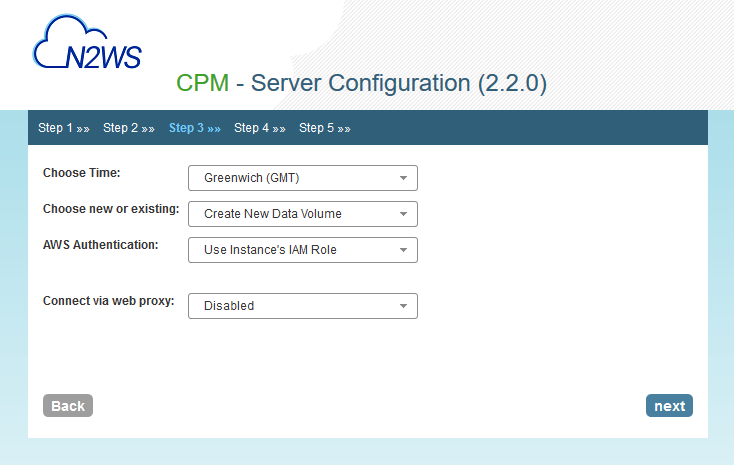Jump to Step 4 tab
The height and width of the screenshot is (465, 734).
click(x=260, y=128)
